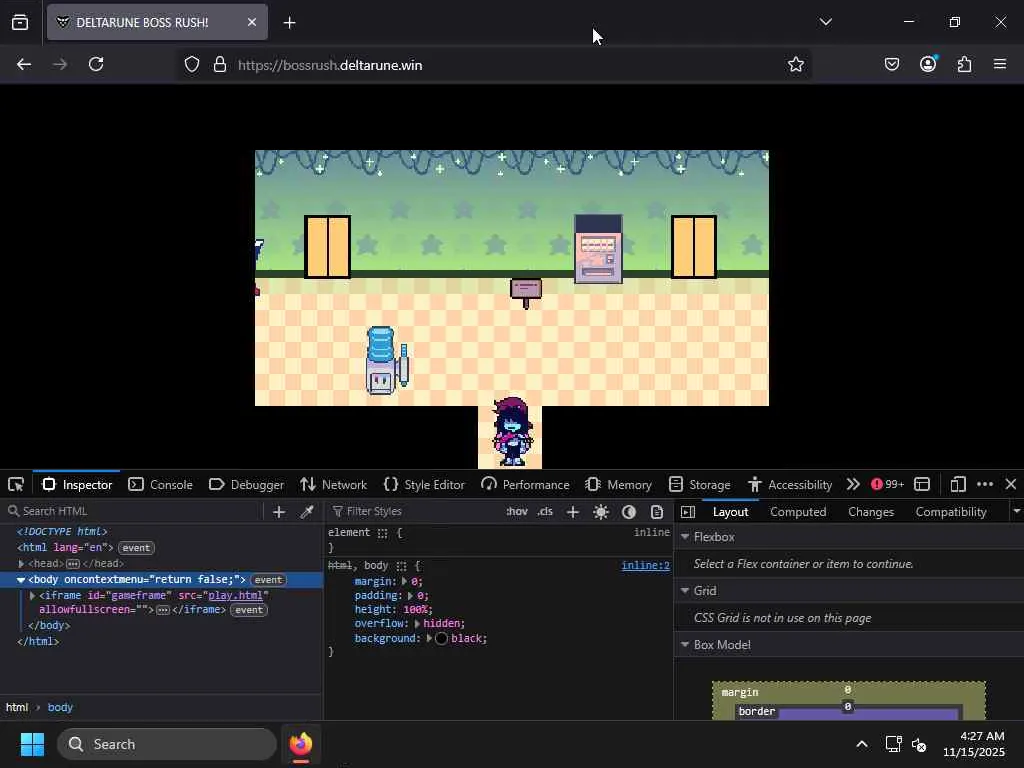Go back one page
Image resolution: width=1024 pixels, height=768 pixels.
(x=24, y=64)
